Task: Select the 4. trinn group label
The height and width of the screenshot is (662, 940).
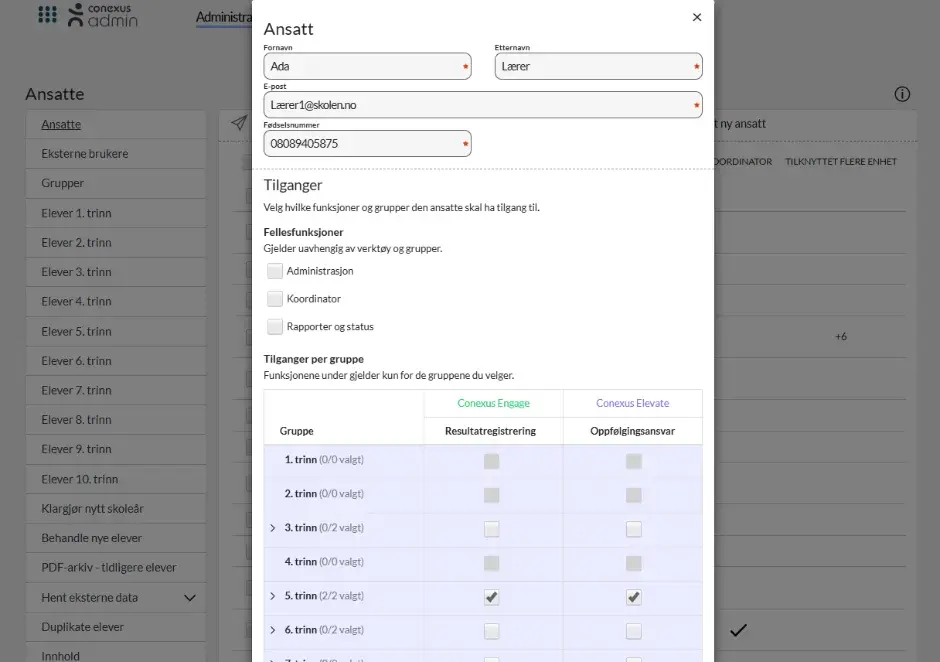Action: [324, 561]
